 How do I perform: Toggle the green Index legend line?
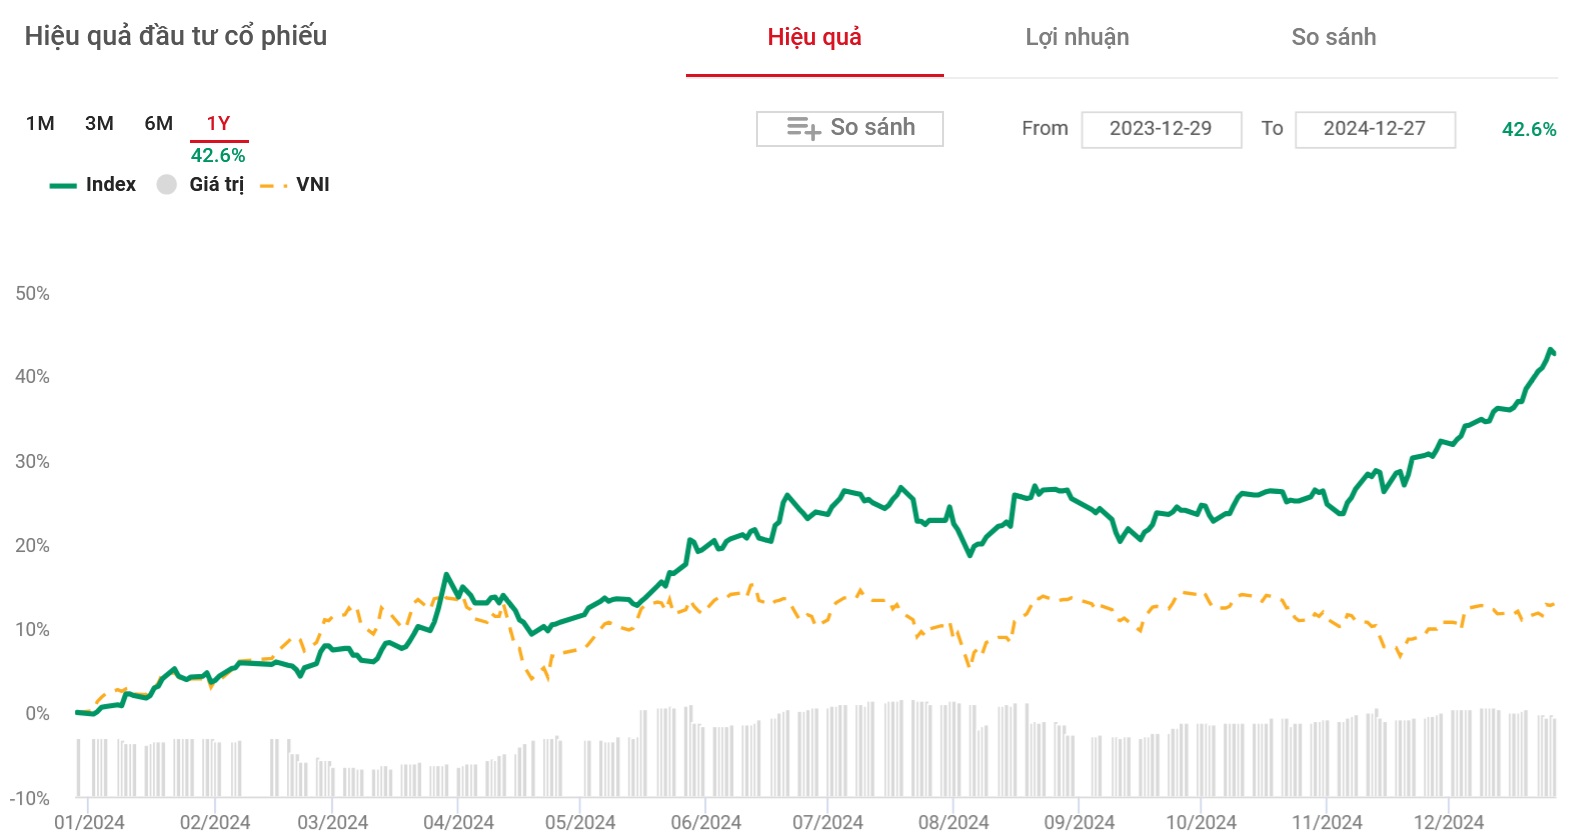[x=63, y=185]
